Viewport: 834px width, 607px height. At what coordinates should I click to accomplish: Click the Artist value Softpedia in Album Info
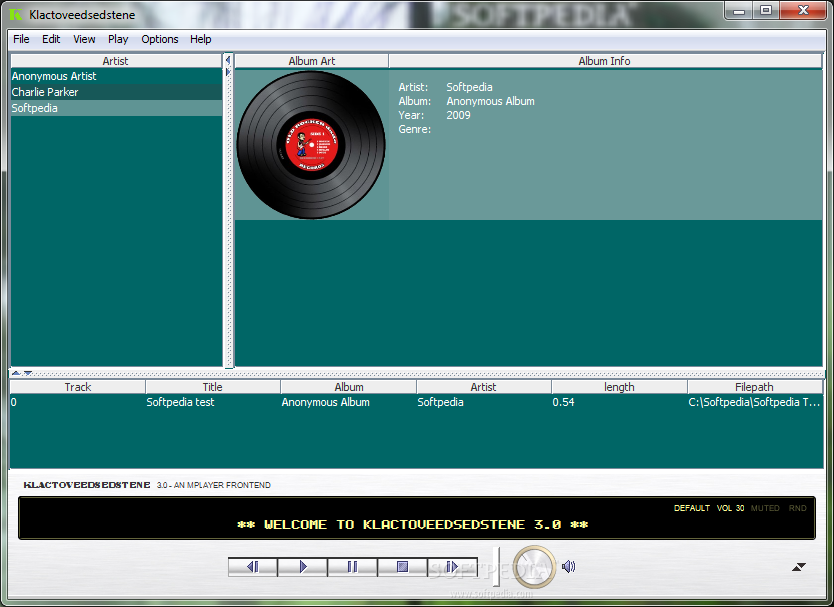(x=469, y=87)
